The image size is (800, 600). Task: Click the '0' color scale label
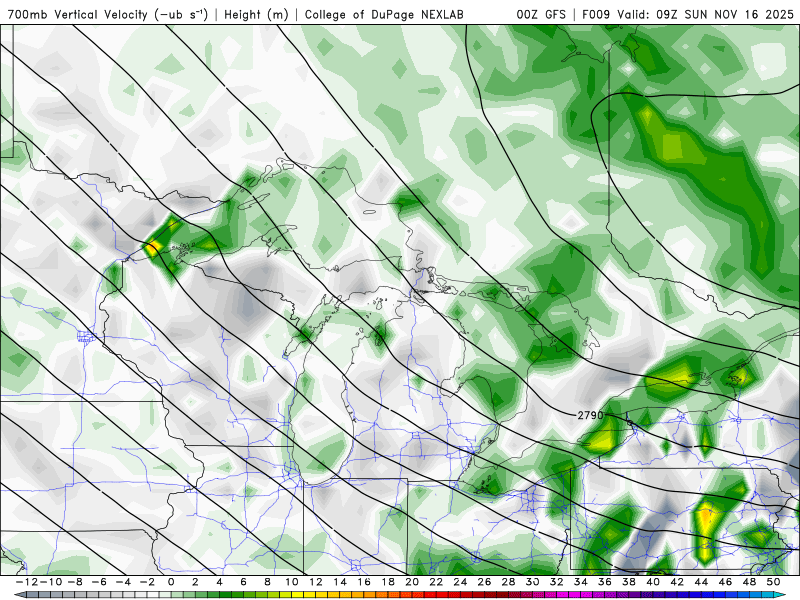coord(171,582)
